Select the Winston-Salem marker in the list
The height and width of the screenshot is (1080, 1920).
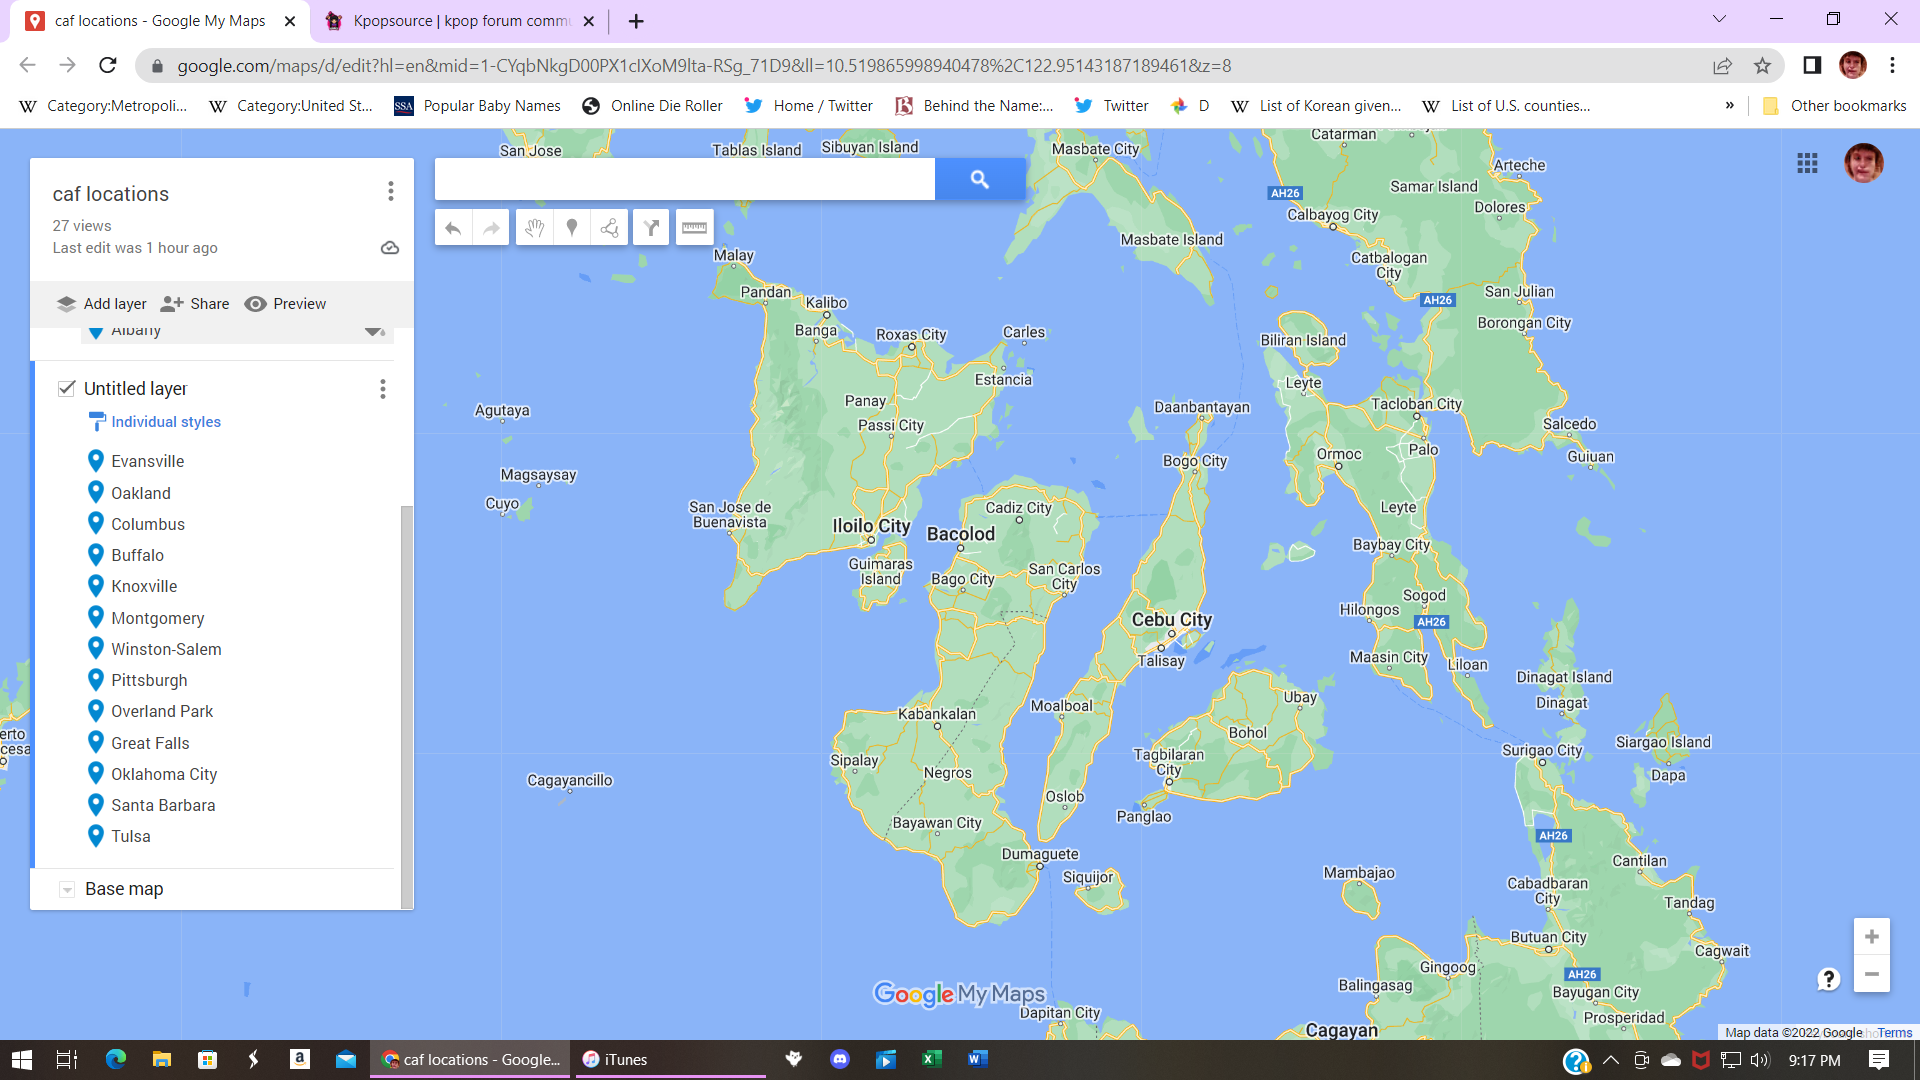(x=166, y=649)
